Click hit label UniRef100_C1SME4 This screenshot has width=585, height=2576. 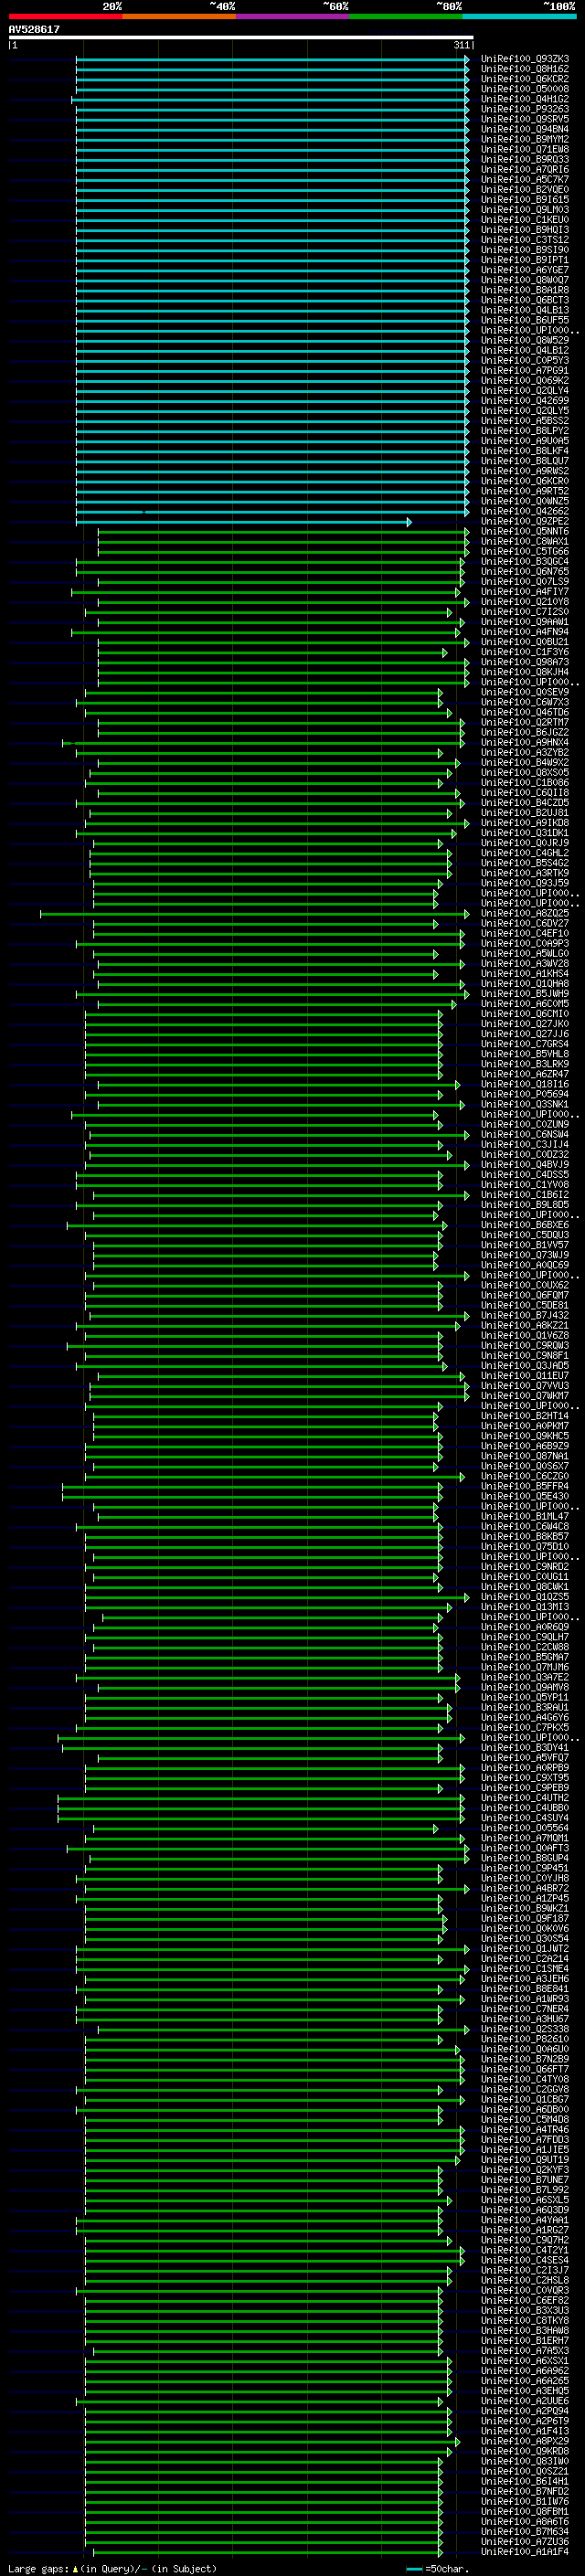(x=525, y=1968)
